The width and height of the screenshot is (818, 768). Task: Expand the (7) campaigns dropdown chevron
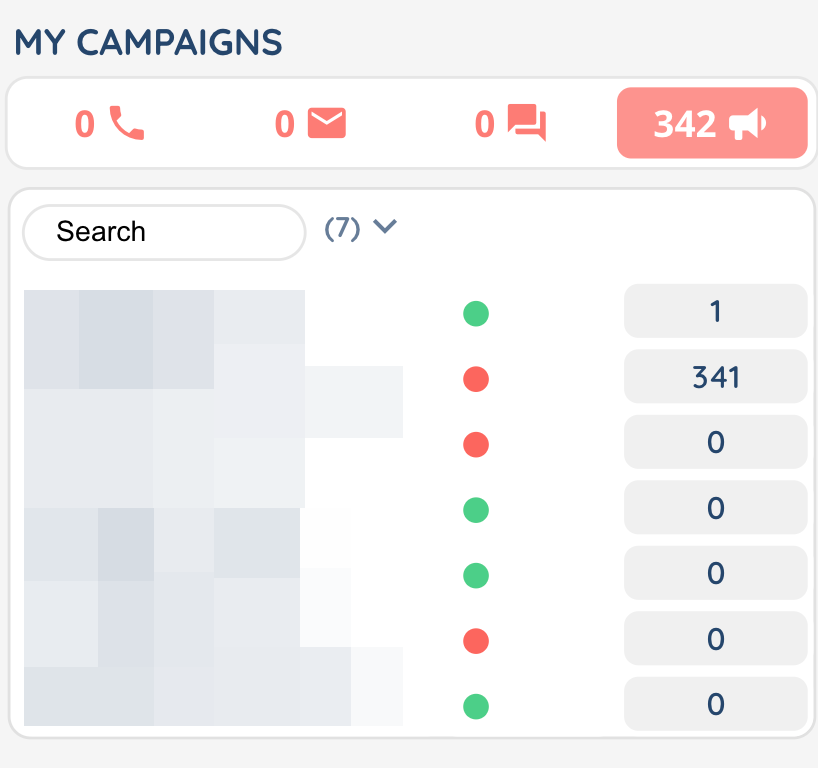(385, 228)
